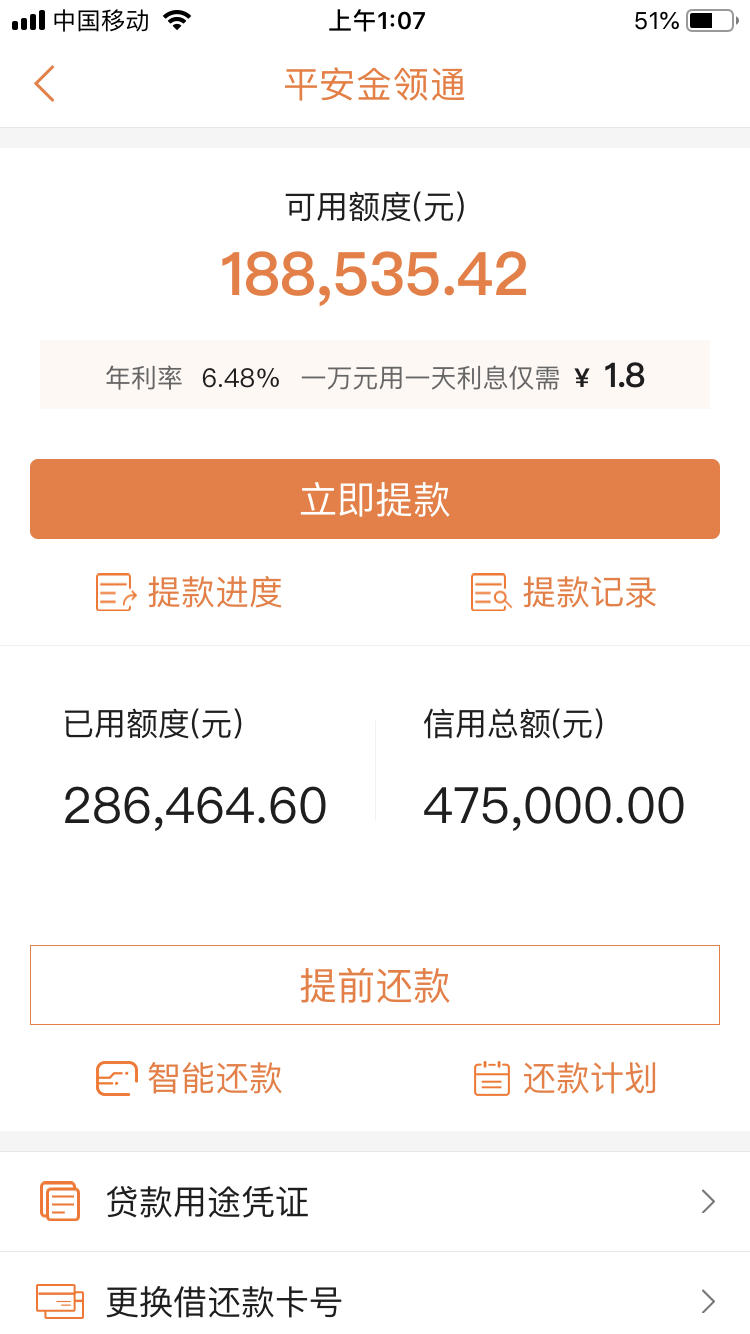Expand 更换借还款卡号 row chevron
Image resolution: width=750 pixels, height=1334 pixels.
point(708,1301)
